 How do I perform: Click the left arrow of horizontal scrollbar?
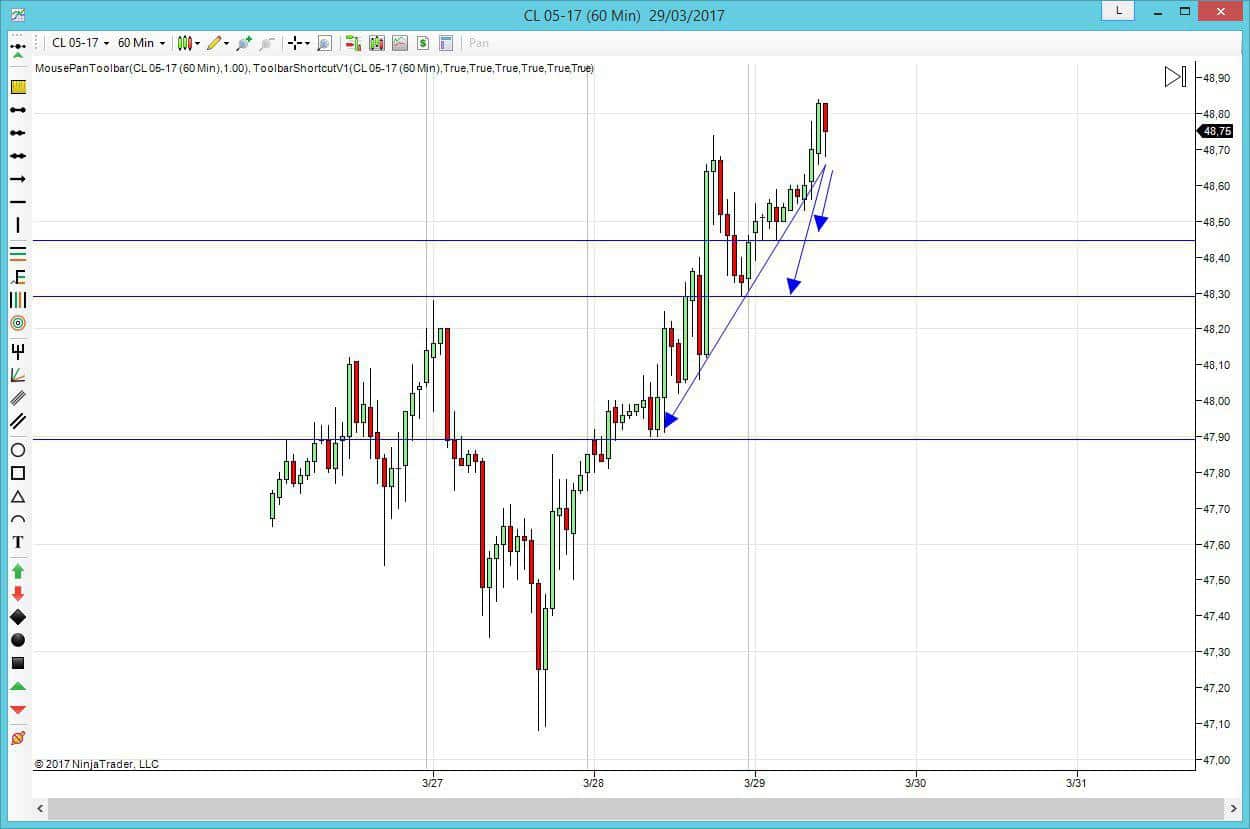click(x=40, y=808)
